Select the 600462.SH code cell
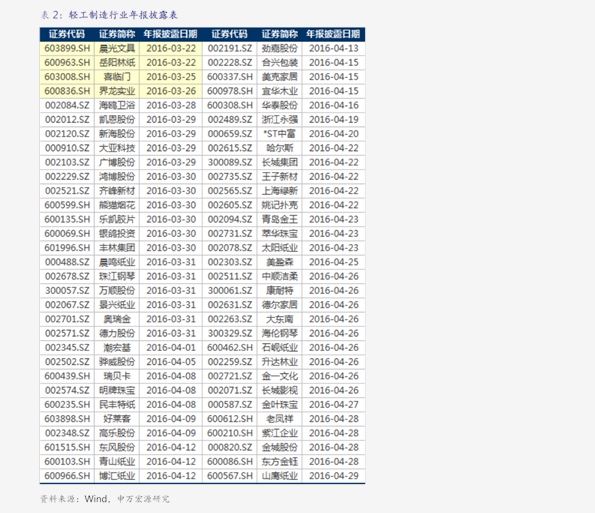Image resolution: width=595 pixels, height=513 pixels. pyautogui.click(x=230, y=348)
